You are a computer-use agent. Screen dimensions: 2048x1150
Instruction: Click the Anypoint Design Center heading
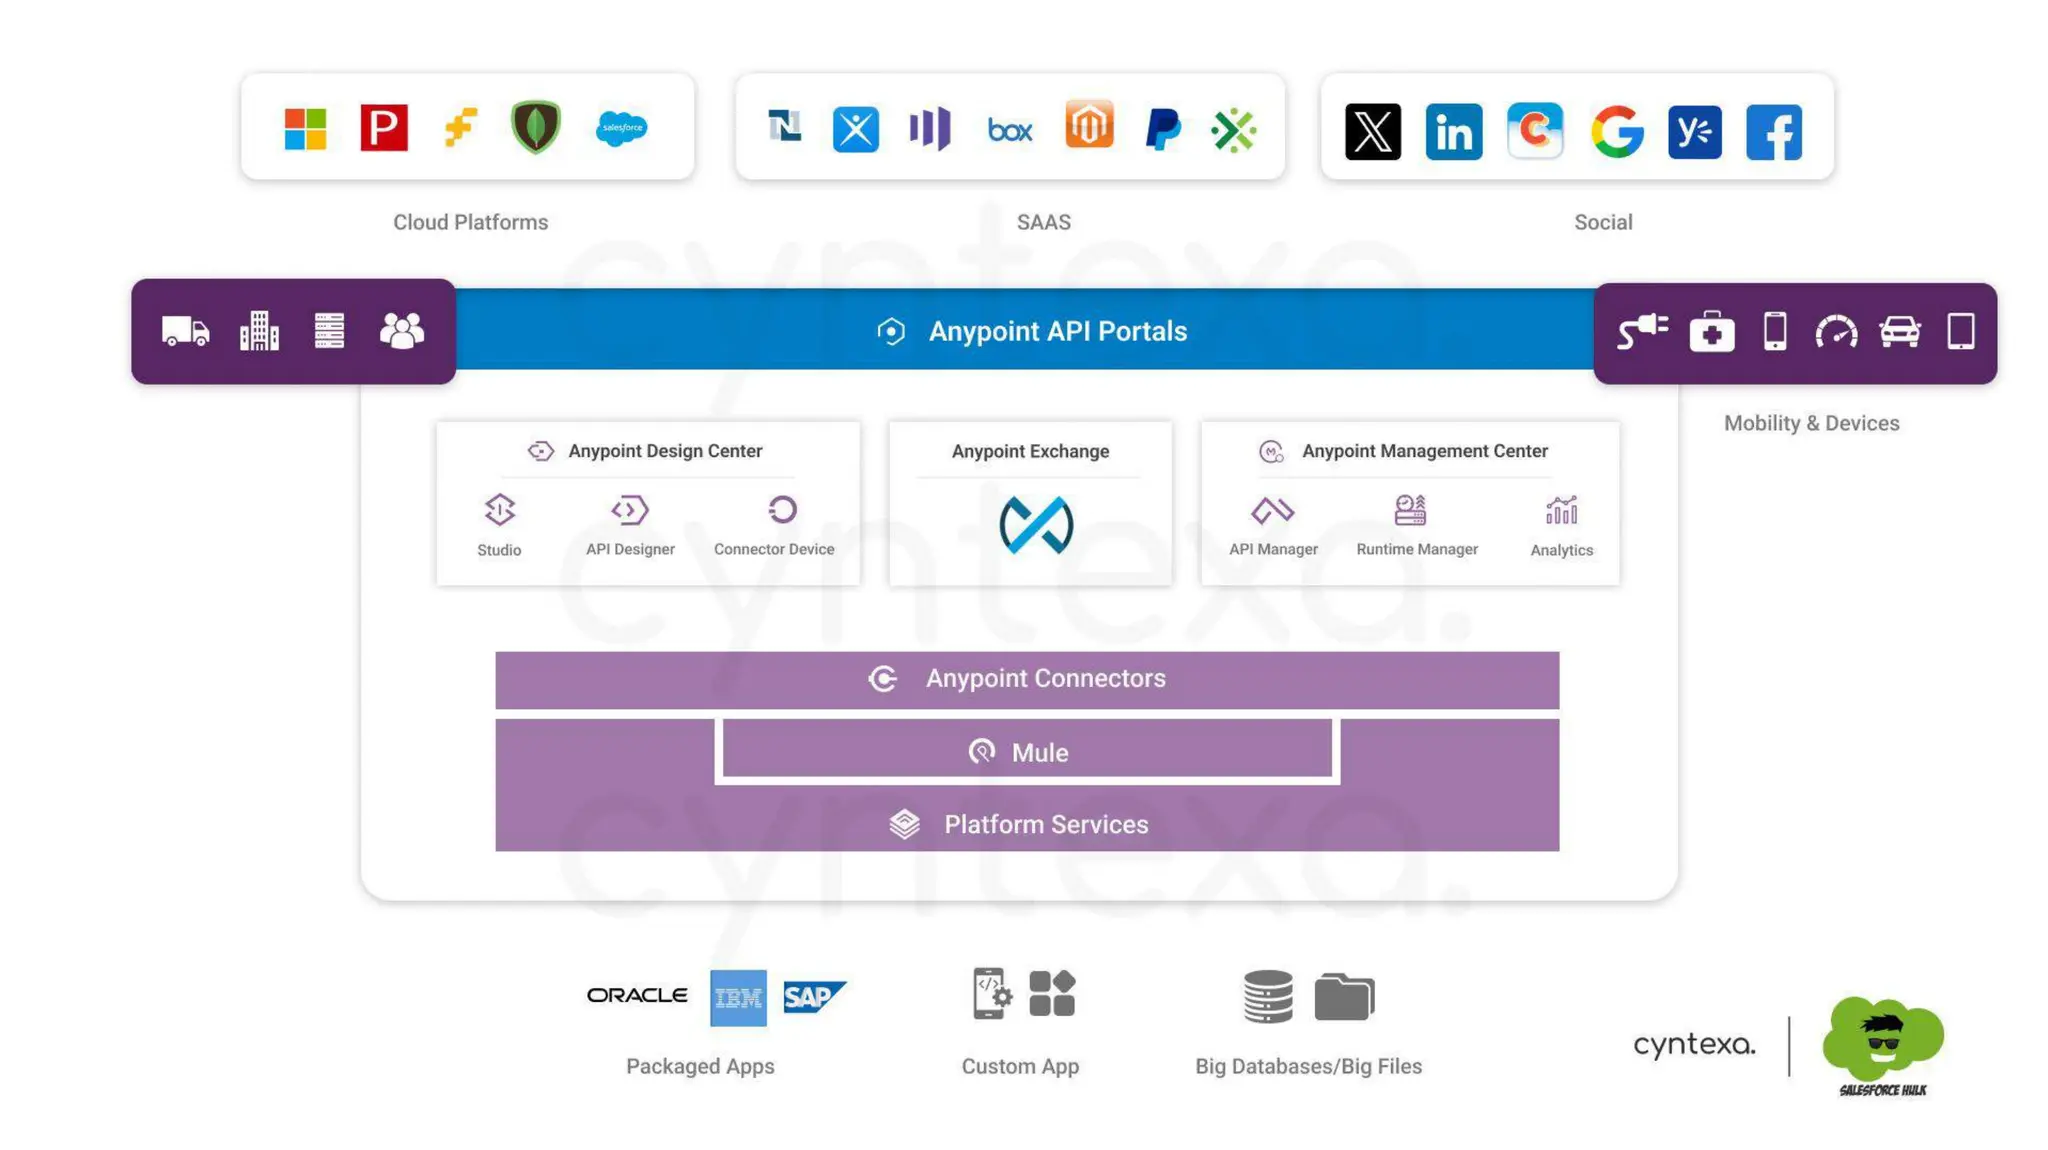665,451
